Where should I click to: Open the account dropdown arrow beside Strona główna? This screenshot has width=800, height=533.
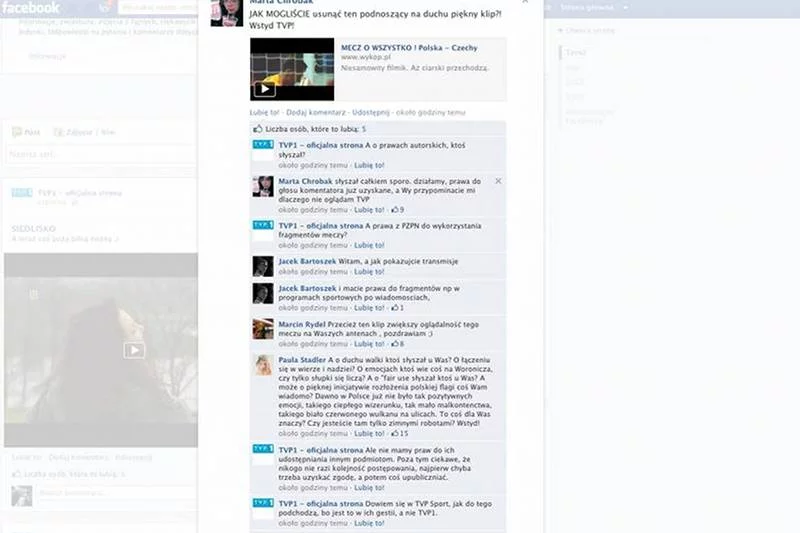[x=626, y=8]
